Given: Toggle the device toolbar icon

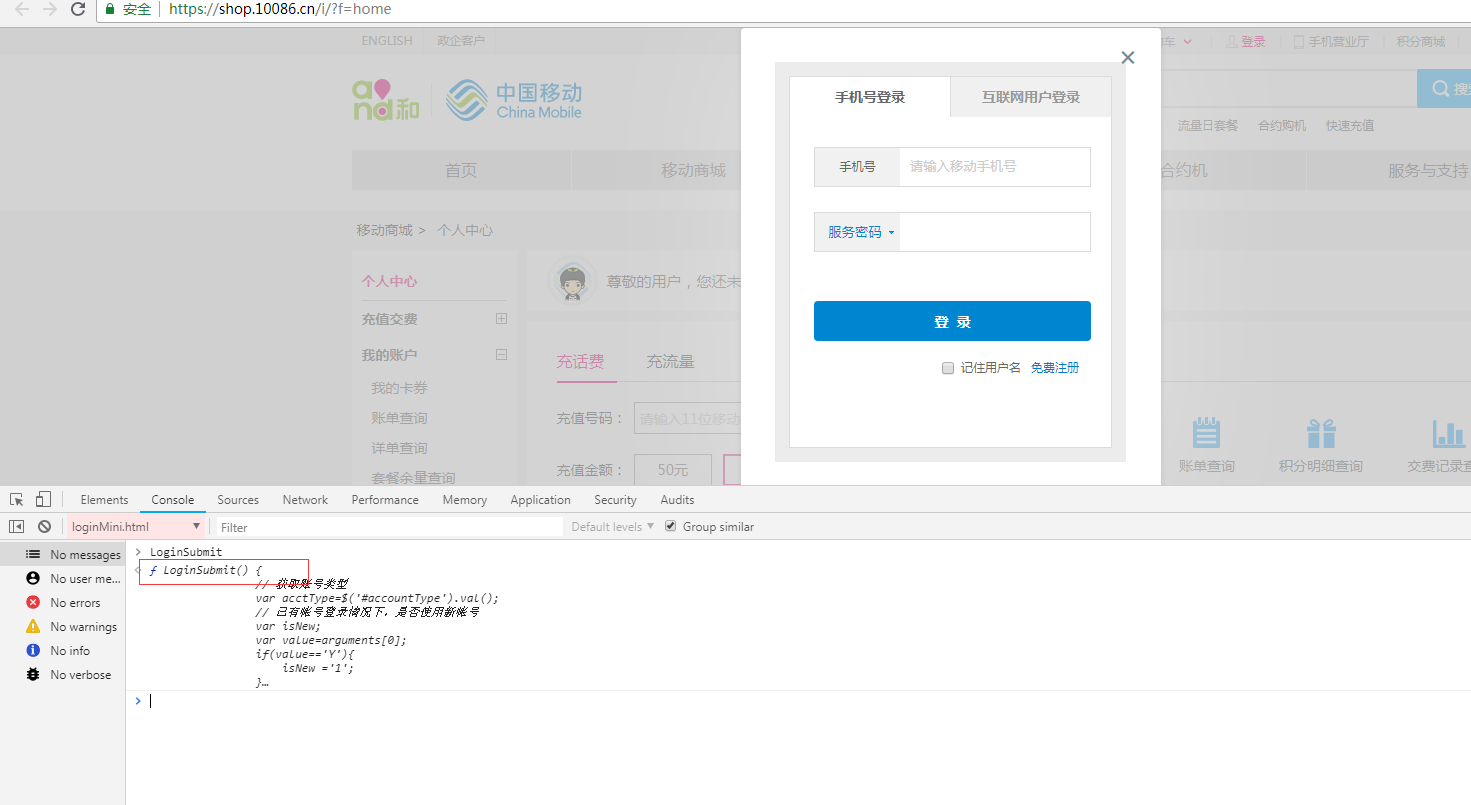Looking at the screenshot, I should (43, 499).
